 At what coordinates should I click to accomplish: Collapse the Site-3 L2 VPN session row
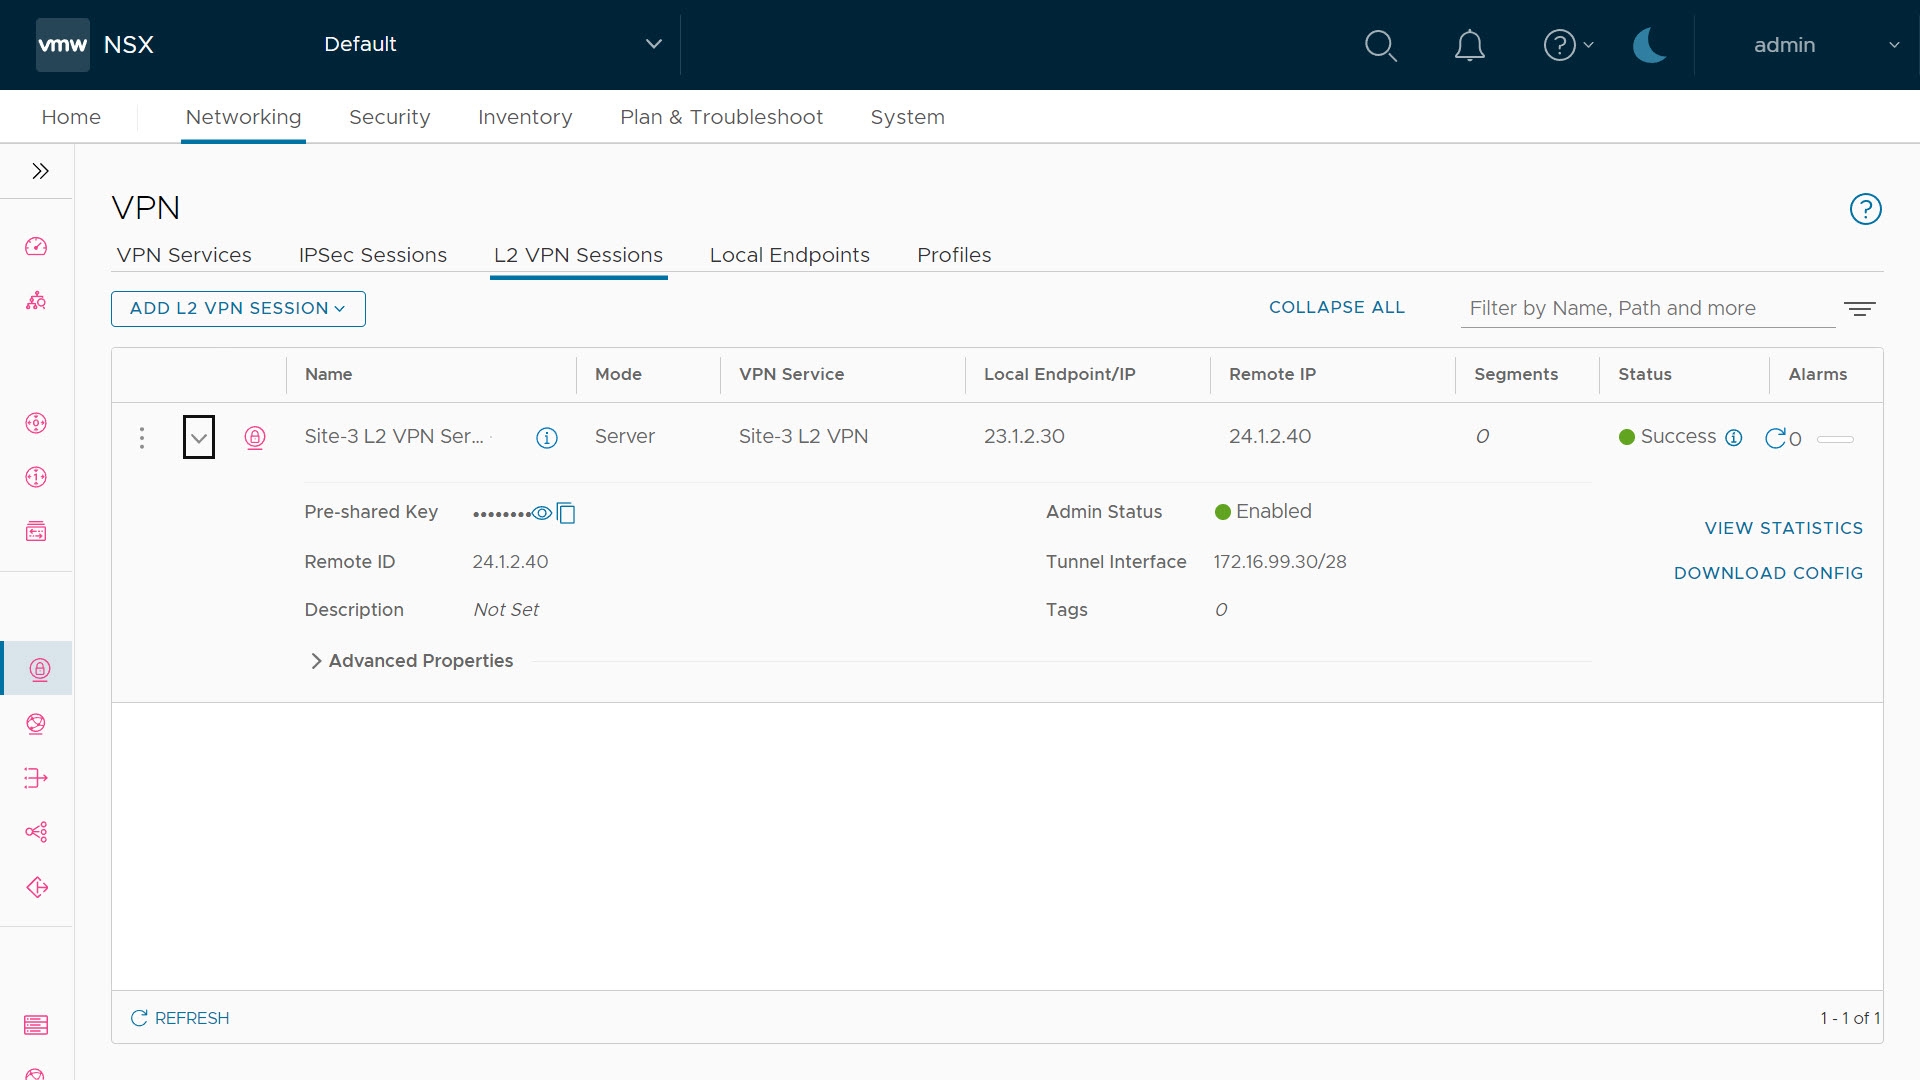point(199,437)
